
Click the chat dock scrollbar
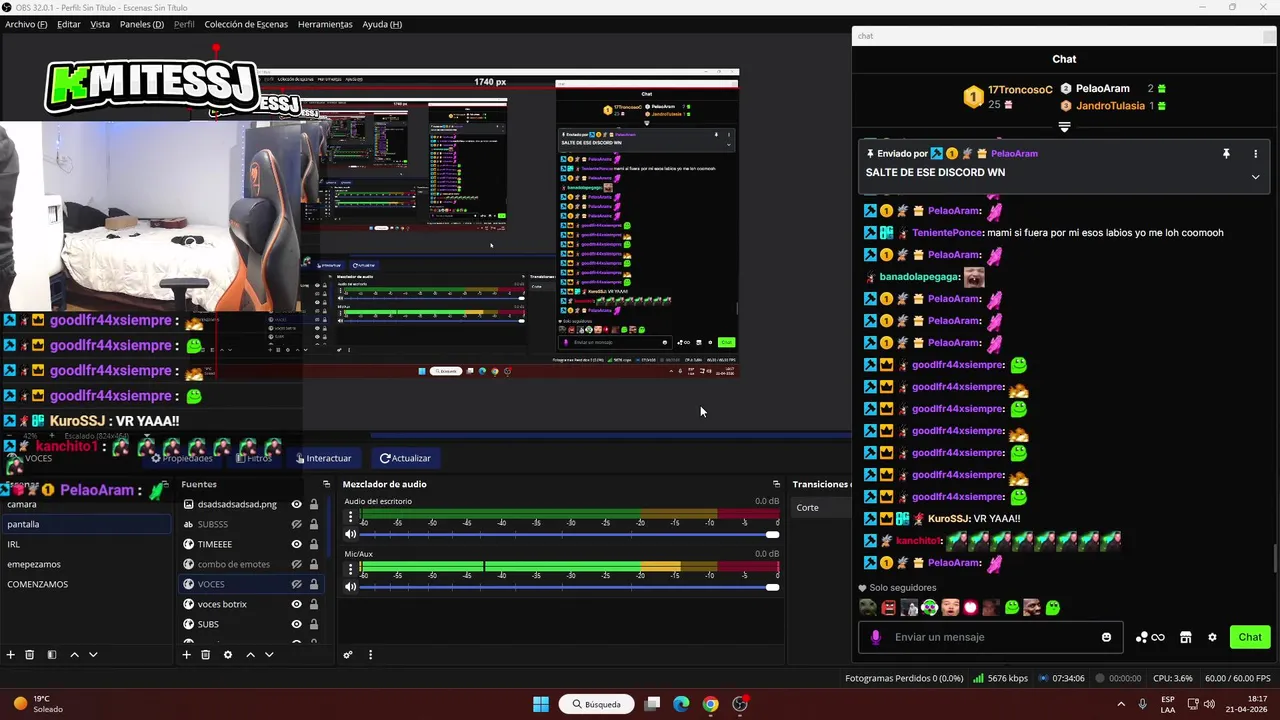1275,559
